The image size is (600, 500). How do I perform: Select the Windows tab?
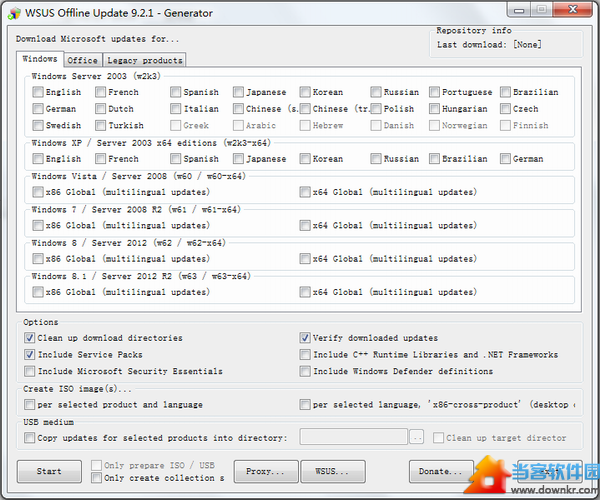40,59
